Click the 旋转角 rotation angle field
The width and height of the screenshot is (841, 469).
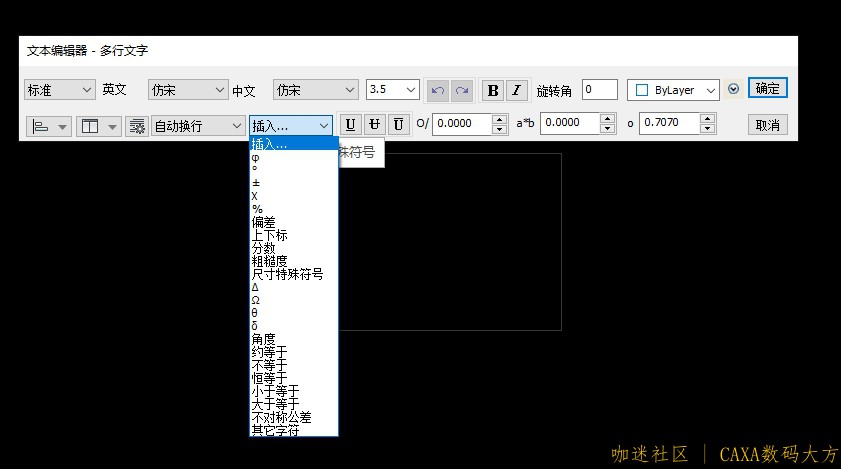click(x=600, y=90)
